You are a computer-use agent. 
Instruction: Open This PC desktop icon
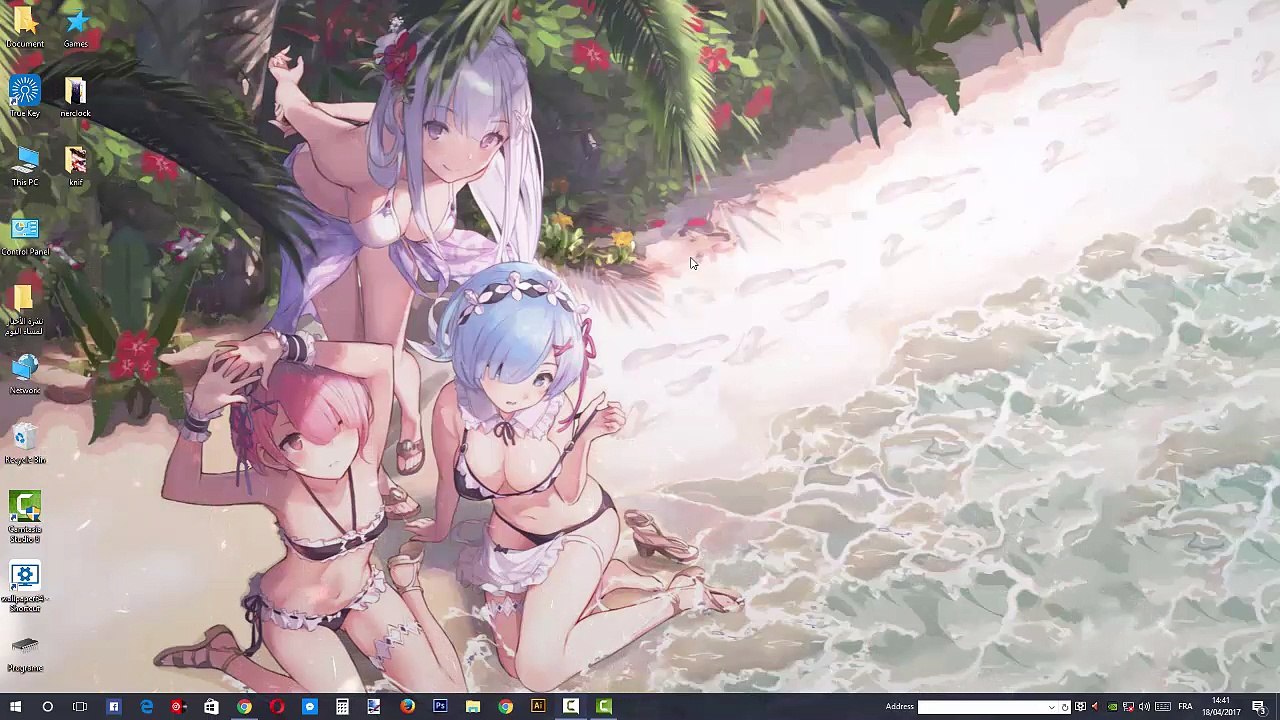(25, 166)
